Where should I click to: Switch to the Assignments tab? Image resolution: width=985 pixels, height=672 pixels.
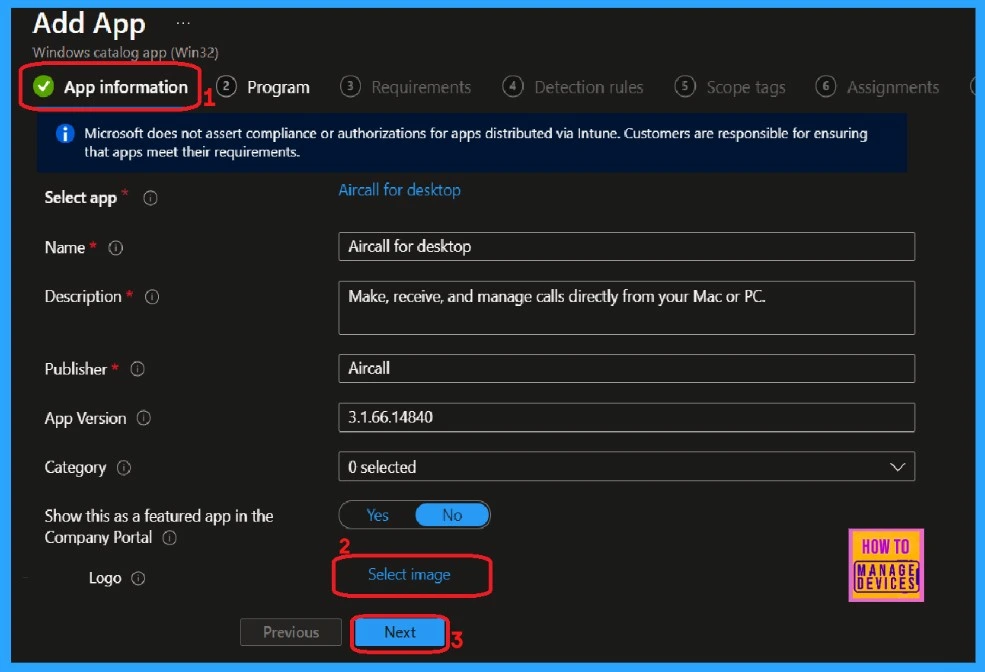point(878,87)
